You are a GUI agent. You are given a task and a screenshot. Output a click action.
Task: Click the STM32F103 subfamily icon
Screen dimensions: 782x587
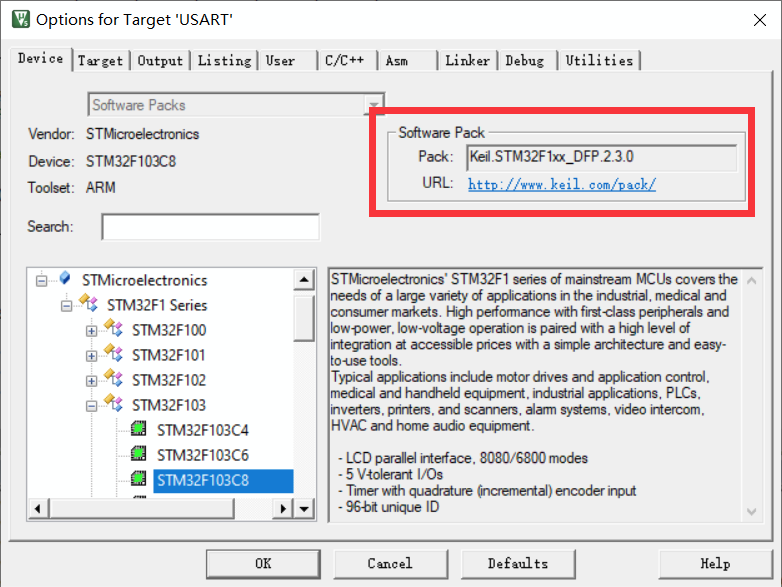(x=113, y=402)
